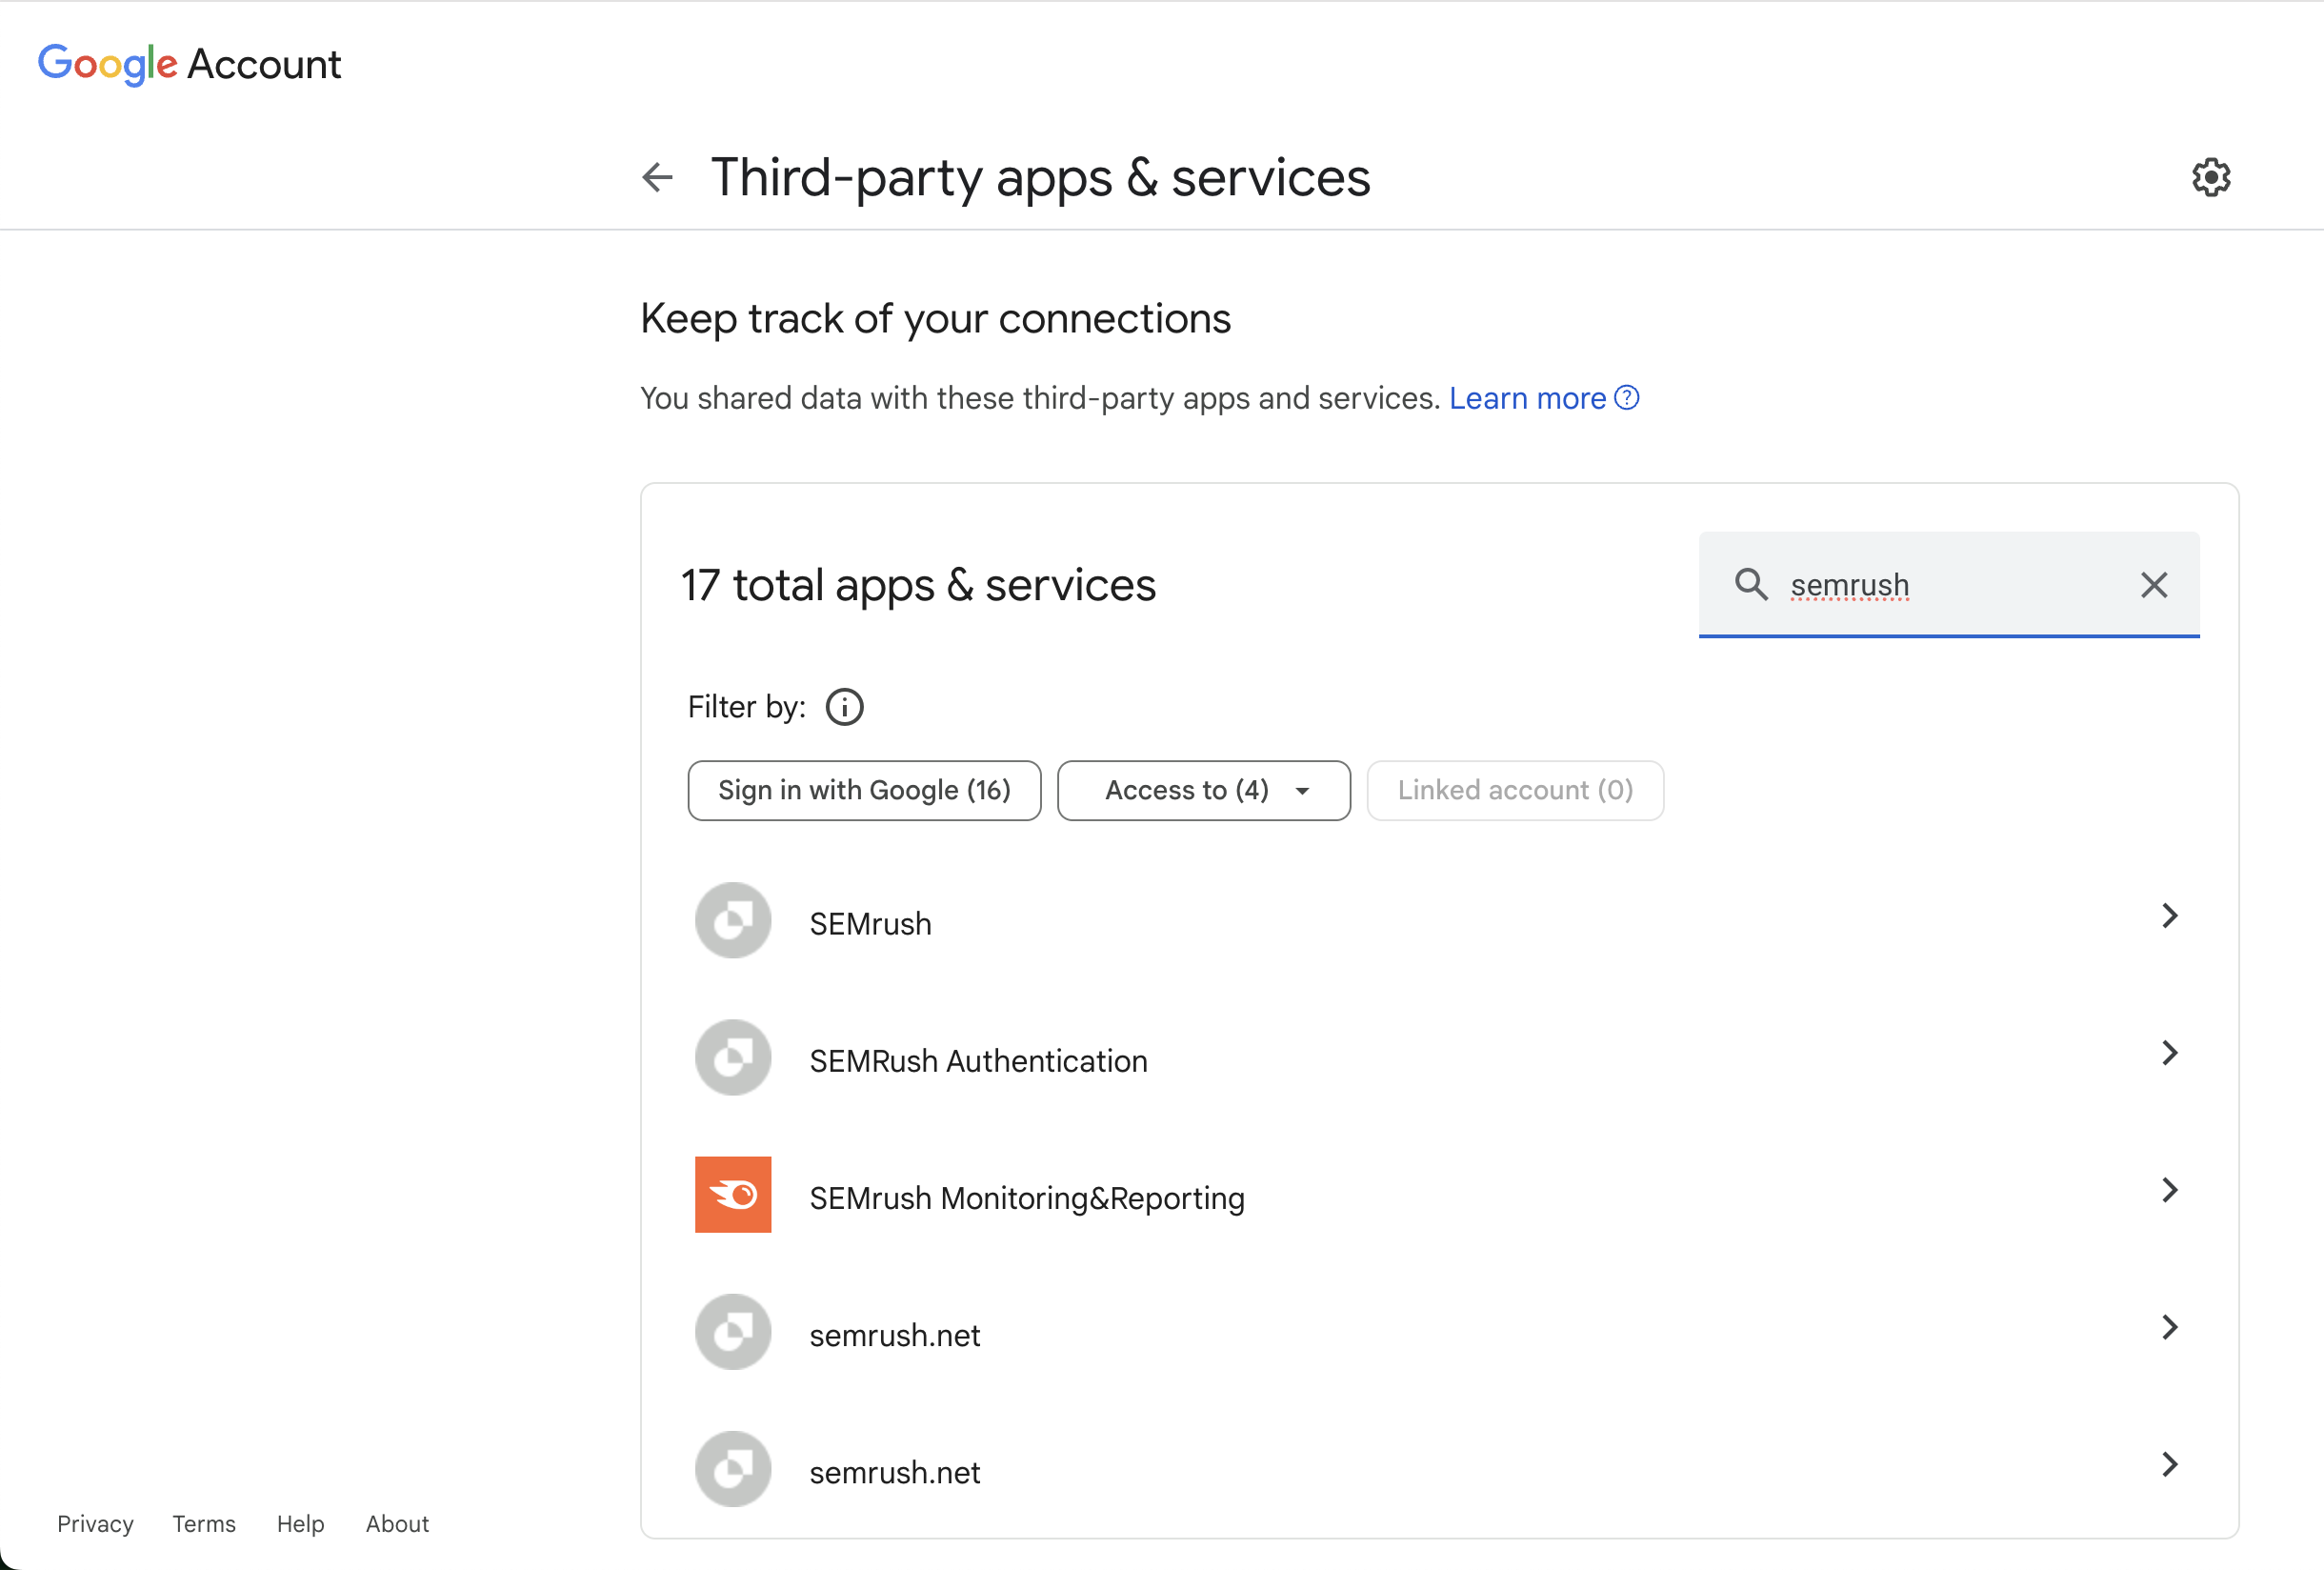Click the orange SEMrush Monitoring&Reporting logo
The height and width of the screenshot is (1570, 2324).
733,1194
